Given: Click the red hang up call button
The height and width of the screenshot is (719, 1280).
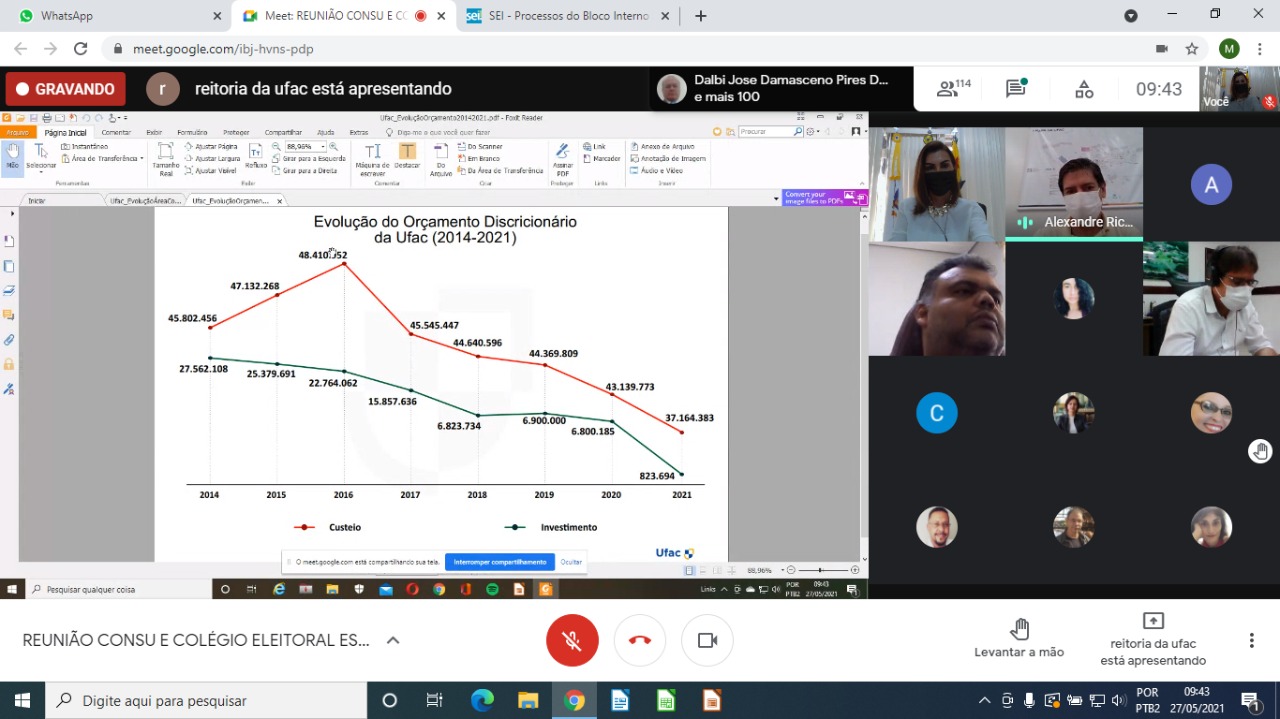Looking at the screenshot, I should tap(640, 641).
